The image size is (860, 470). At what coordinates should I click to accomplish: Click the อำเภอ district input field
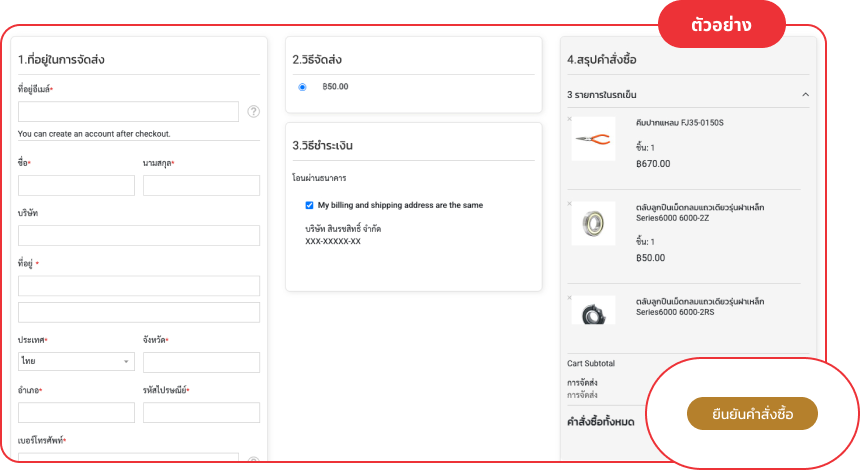[x=76, y=412]
